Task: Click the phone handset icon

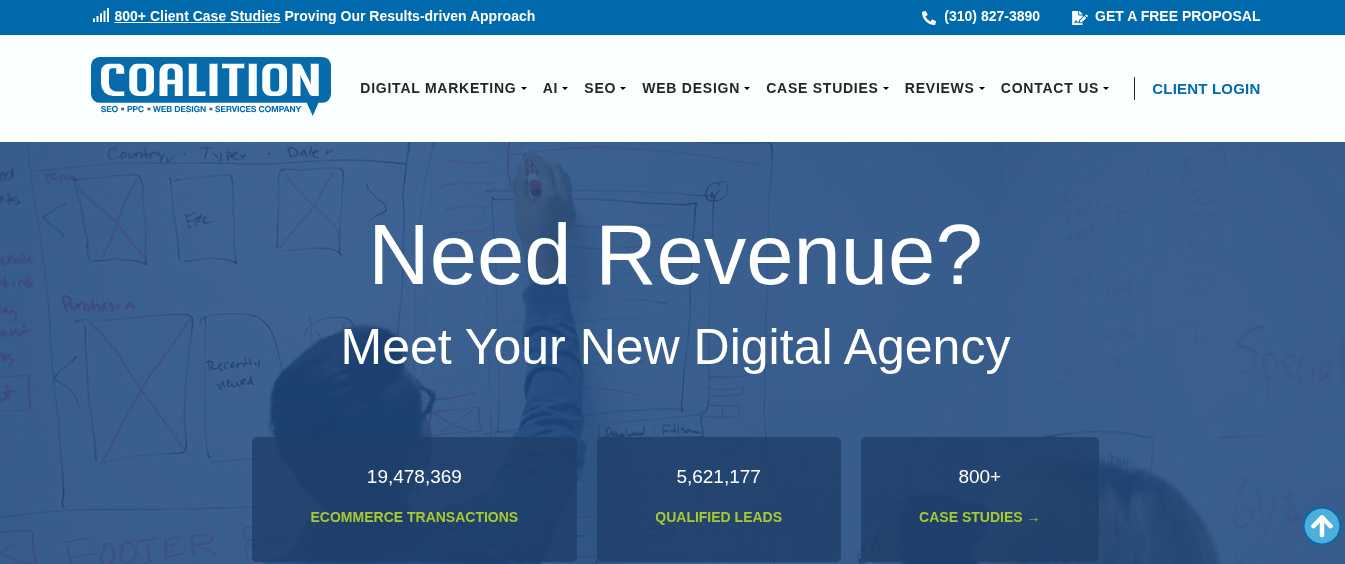Action: click(928, 17)
